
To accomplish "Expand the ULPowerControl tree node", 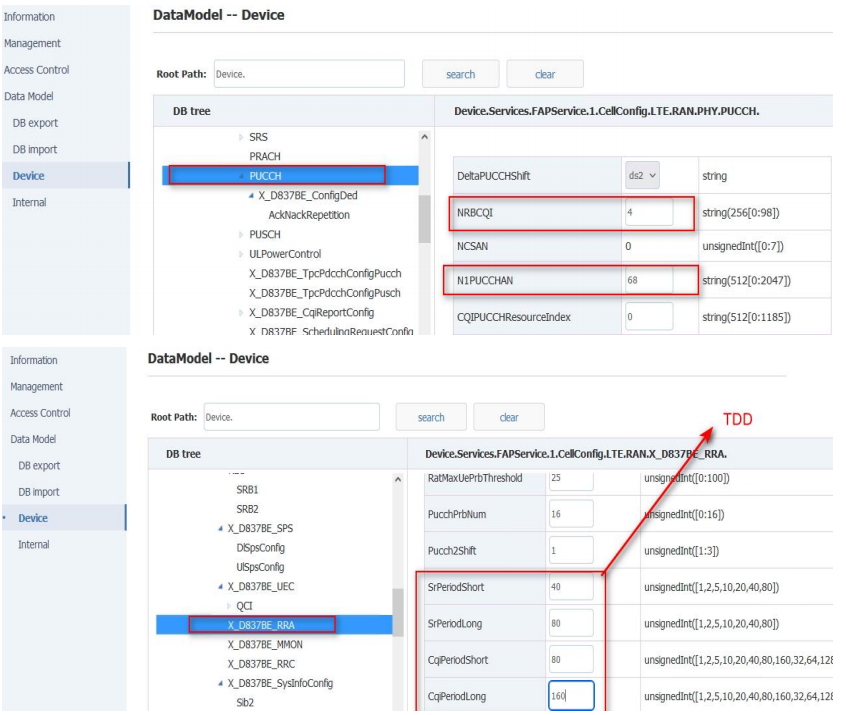I will point(240,254).
